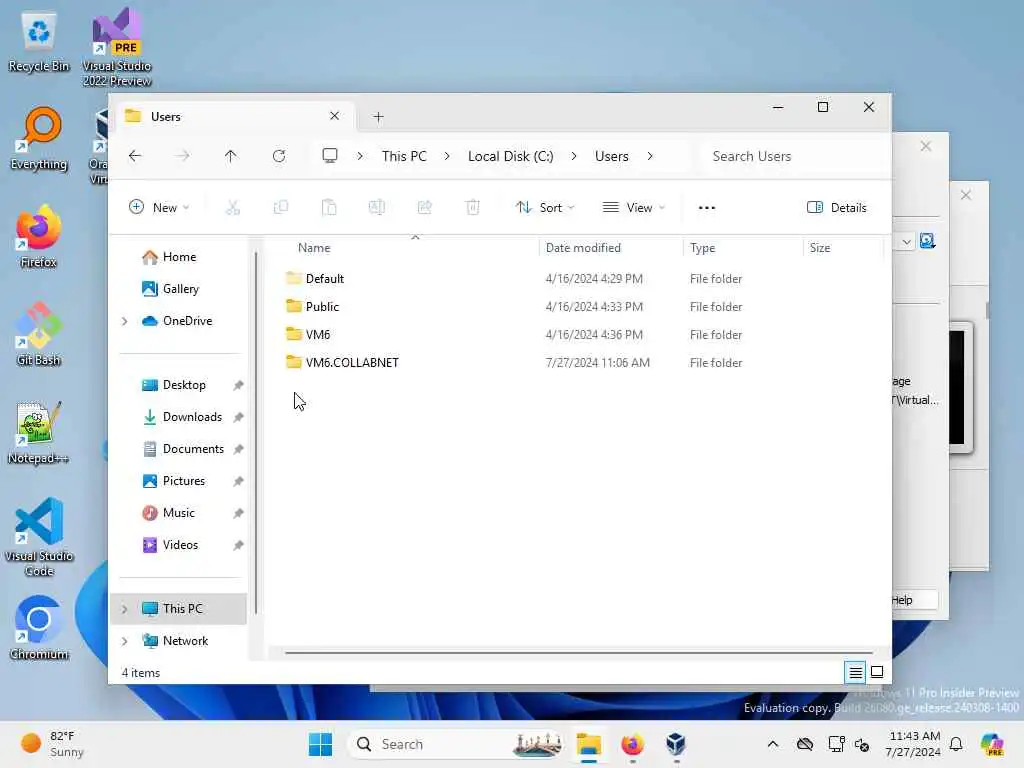Expand the OneDrive tree node
The width and height of the screenshot is (1024, 768).
125,321
